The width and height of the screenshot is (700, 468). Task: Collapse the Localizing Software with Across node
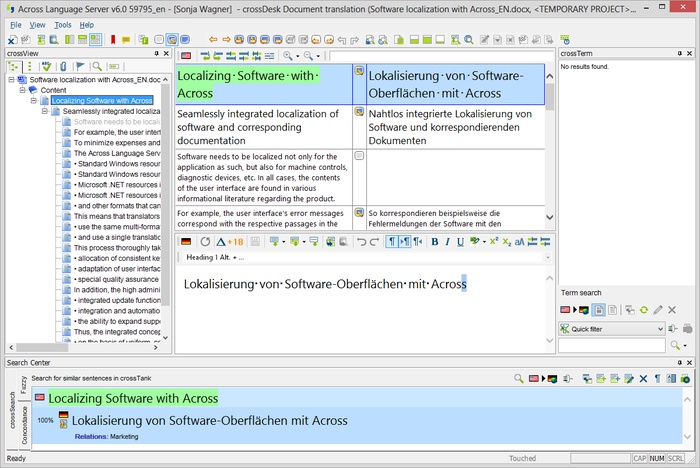click(33, 100)
